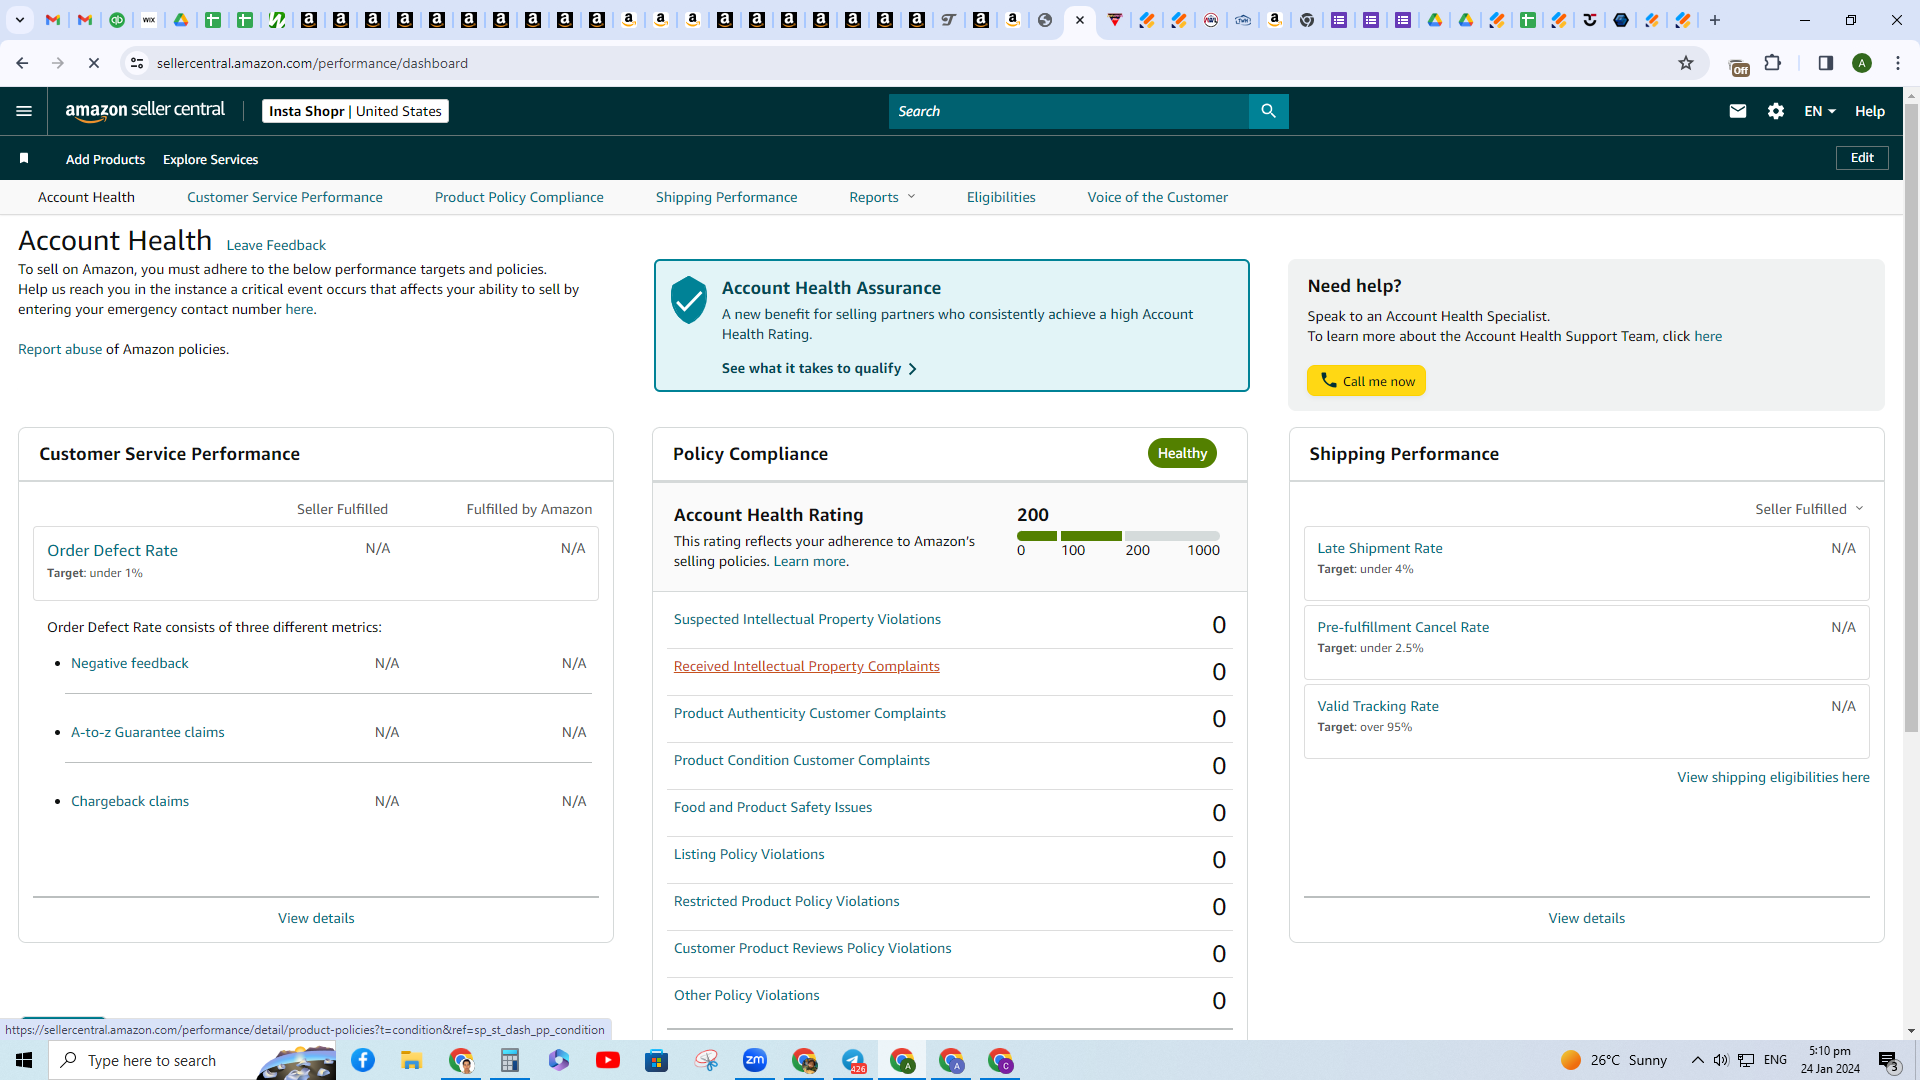Expand See what it takes to qualify
1920x1080 pixels.
819,368
